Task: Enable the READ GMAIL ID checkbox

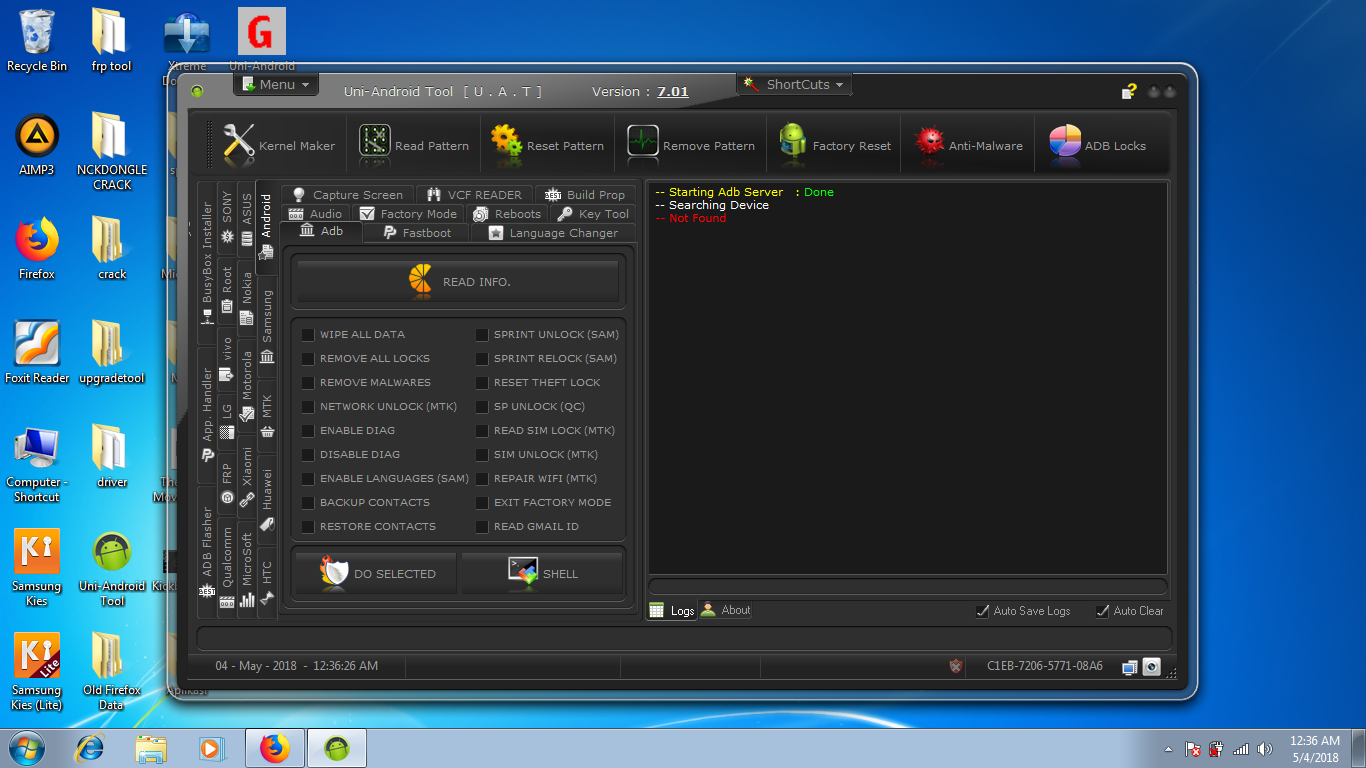Action: [482, 527]
